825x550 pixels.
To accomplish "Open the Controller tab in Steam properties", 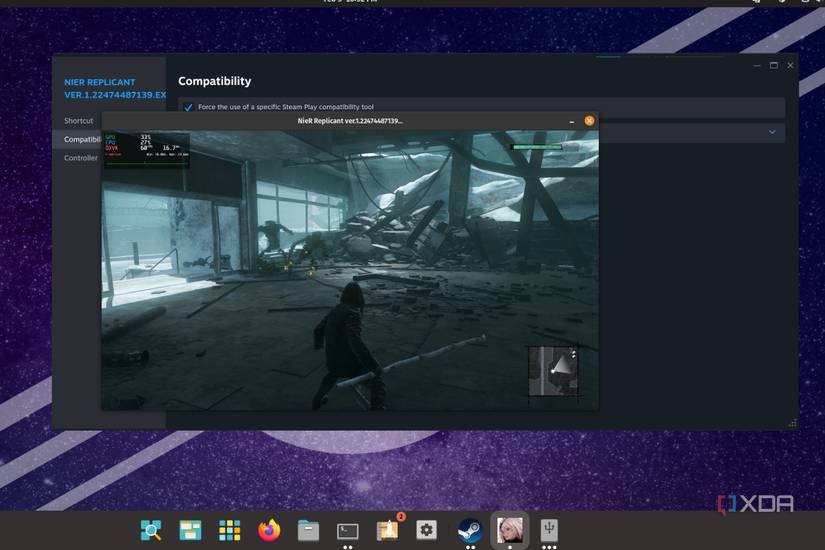I will point(81,158).
